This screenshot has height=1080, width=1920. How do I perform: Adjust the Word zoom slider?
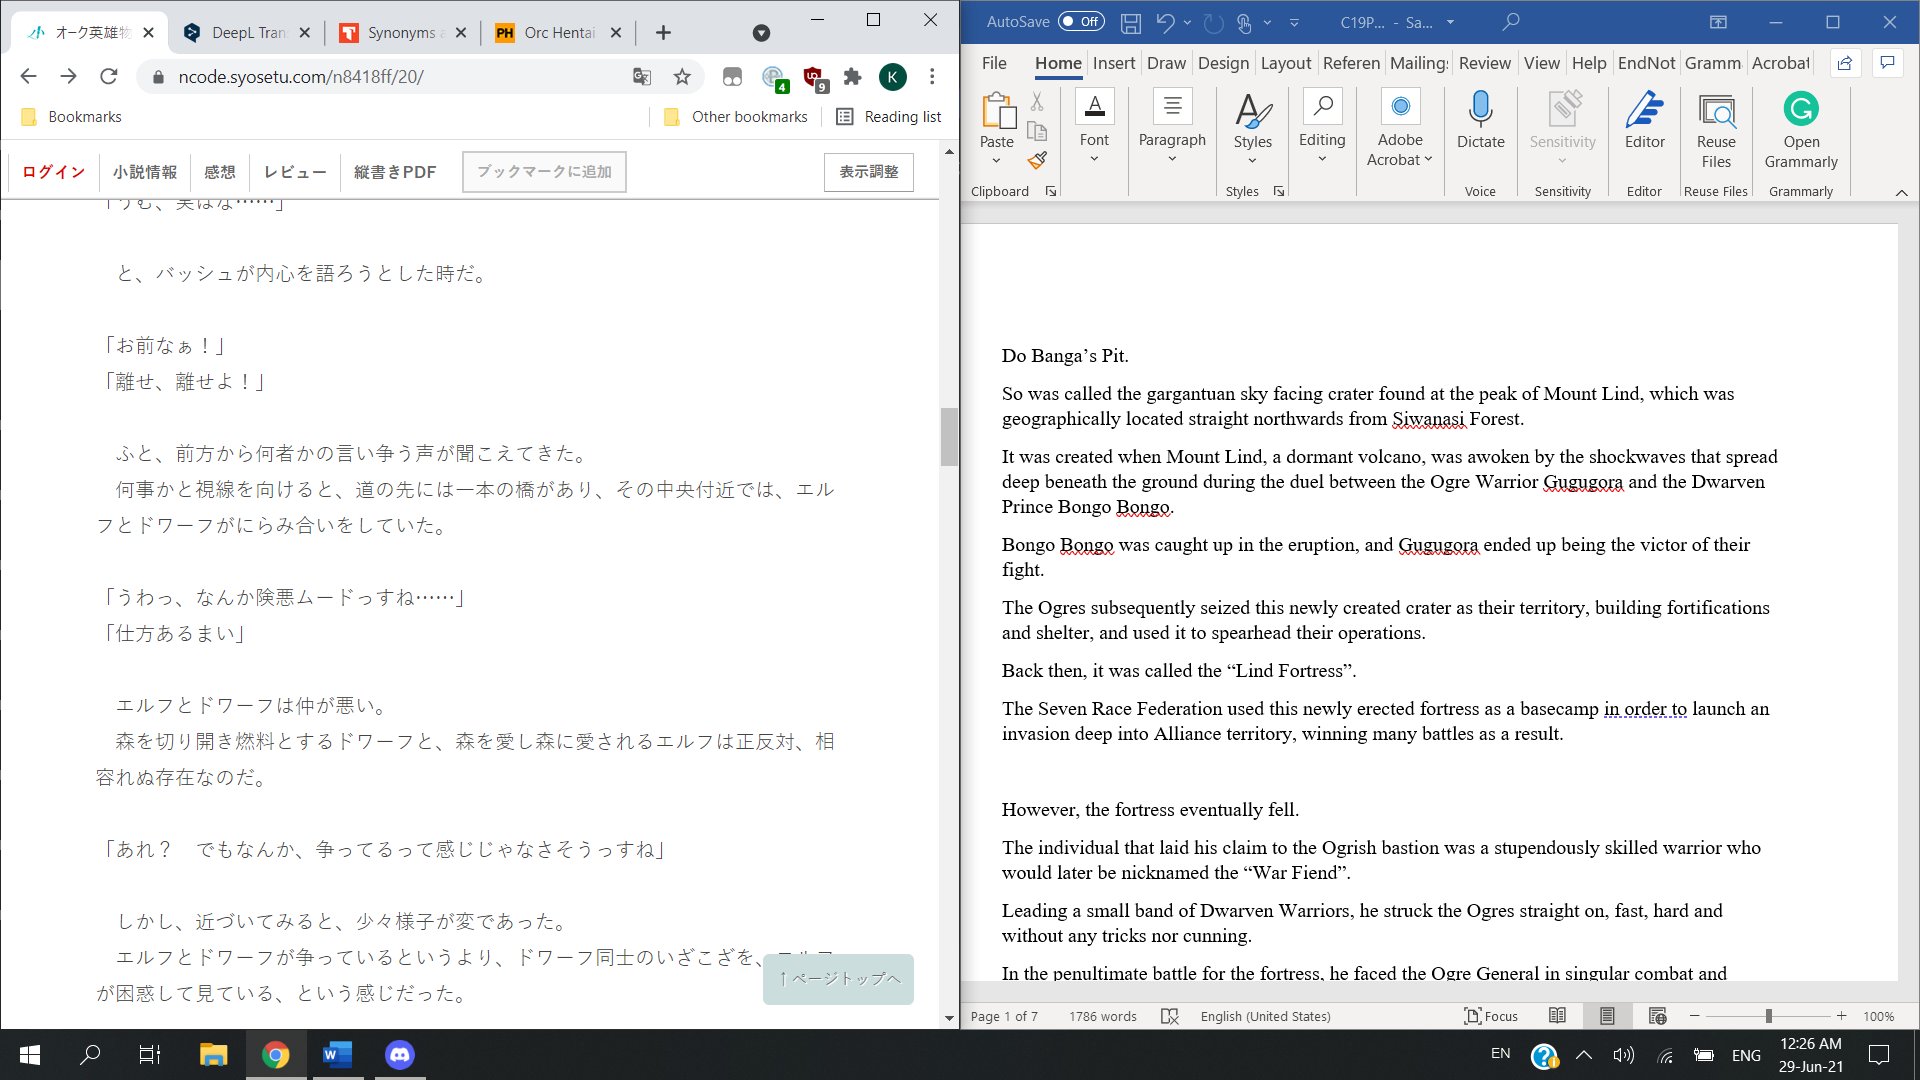(1768, 1016)
